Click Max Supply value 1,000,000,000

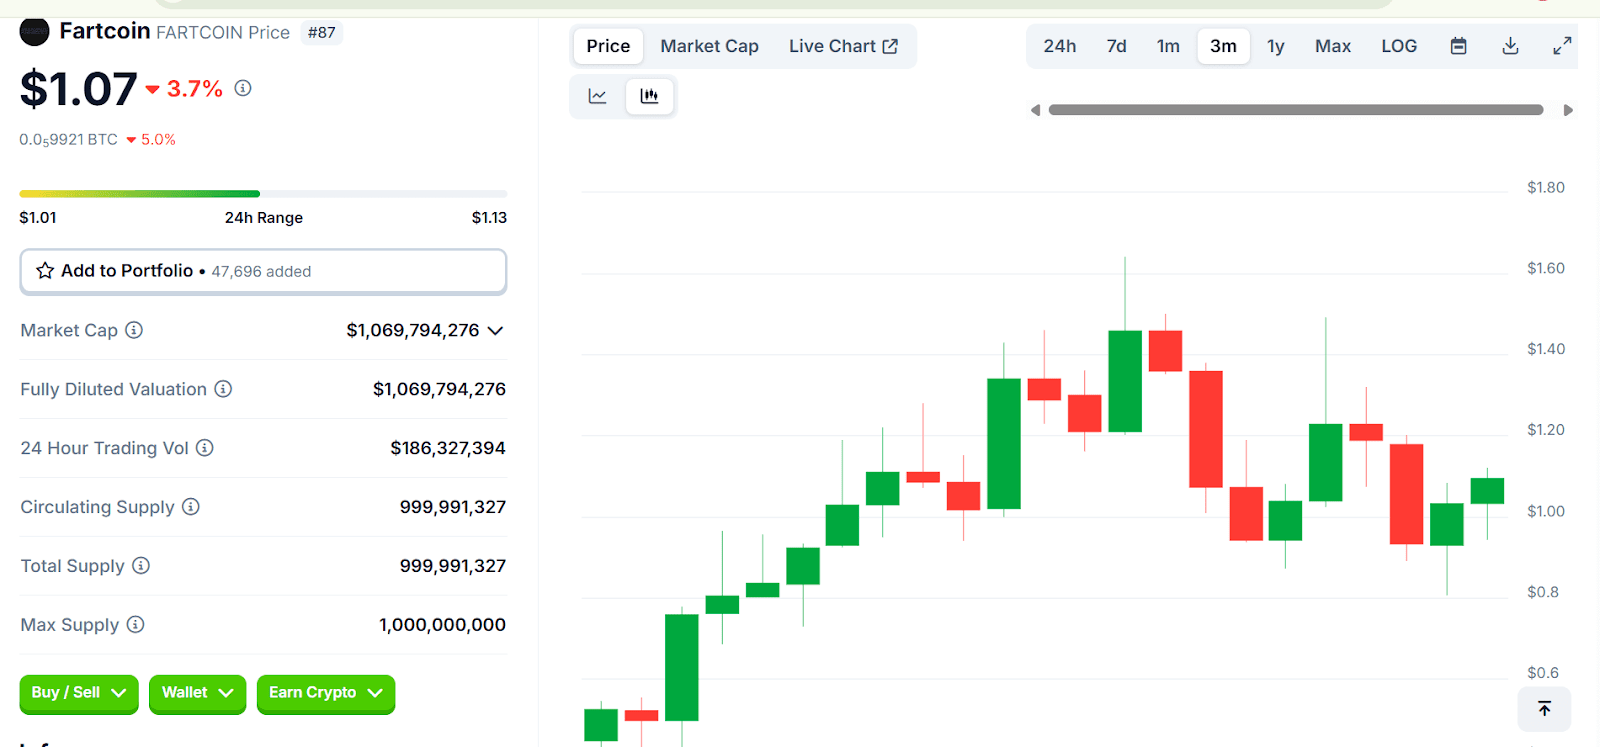pos(442,625)
